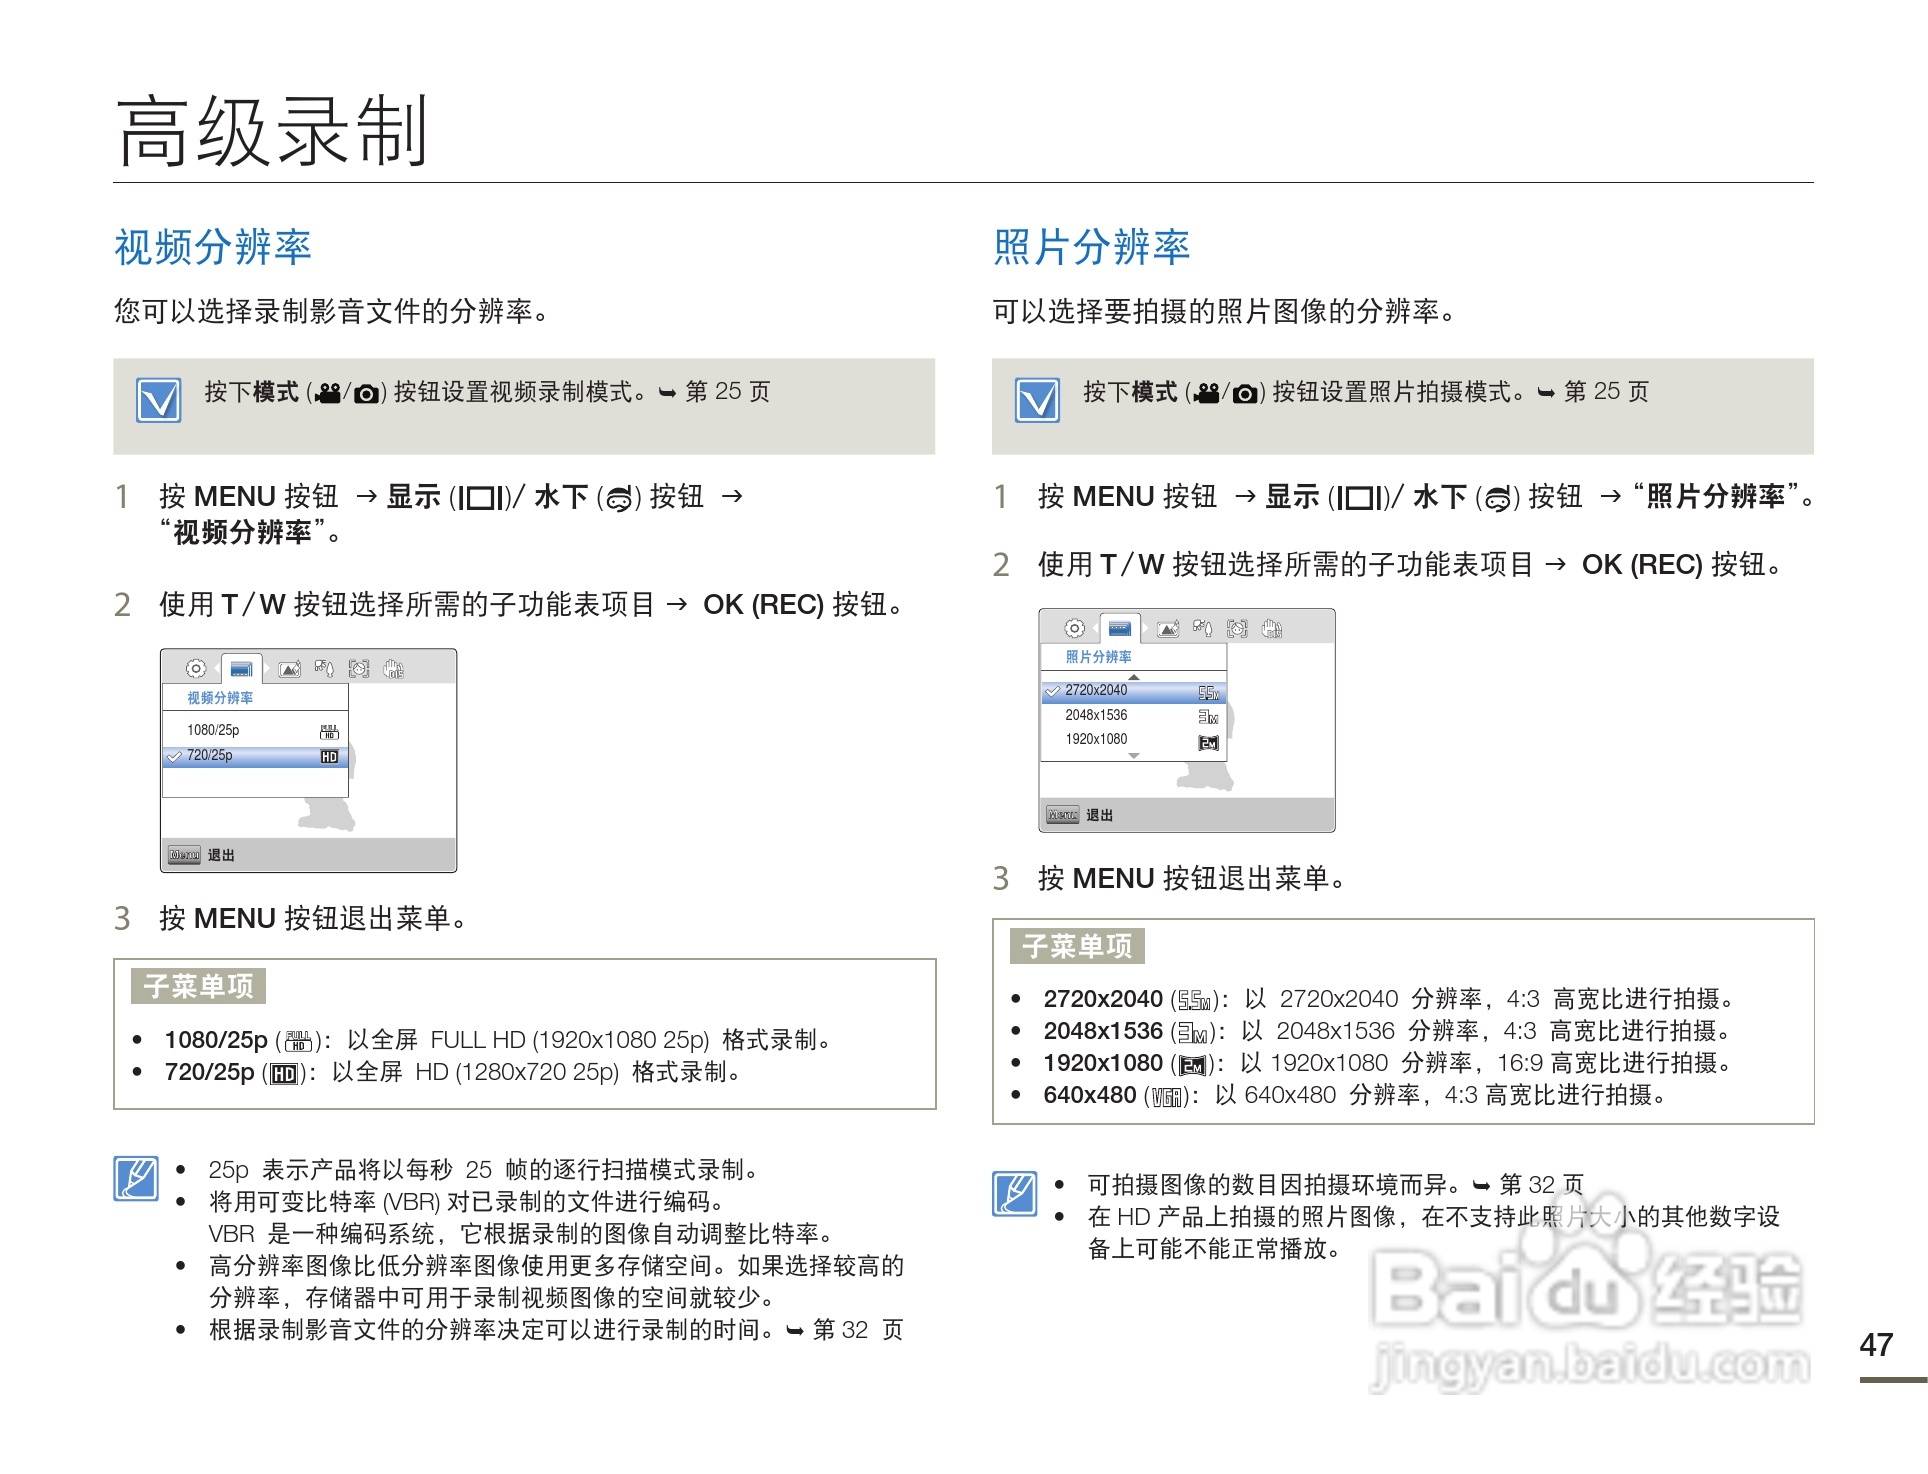This screenshot has height=1474, width=1928.
Task: Click the down arrow below 1920x1080 row
Action: [1134, 756]
